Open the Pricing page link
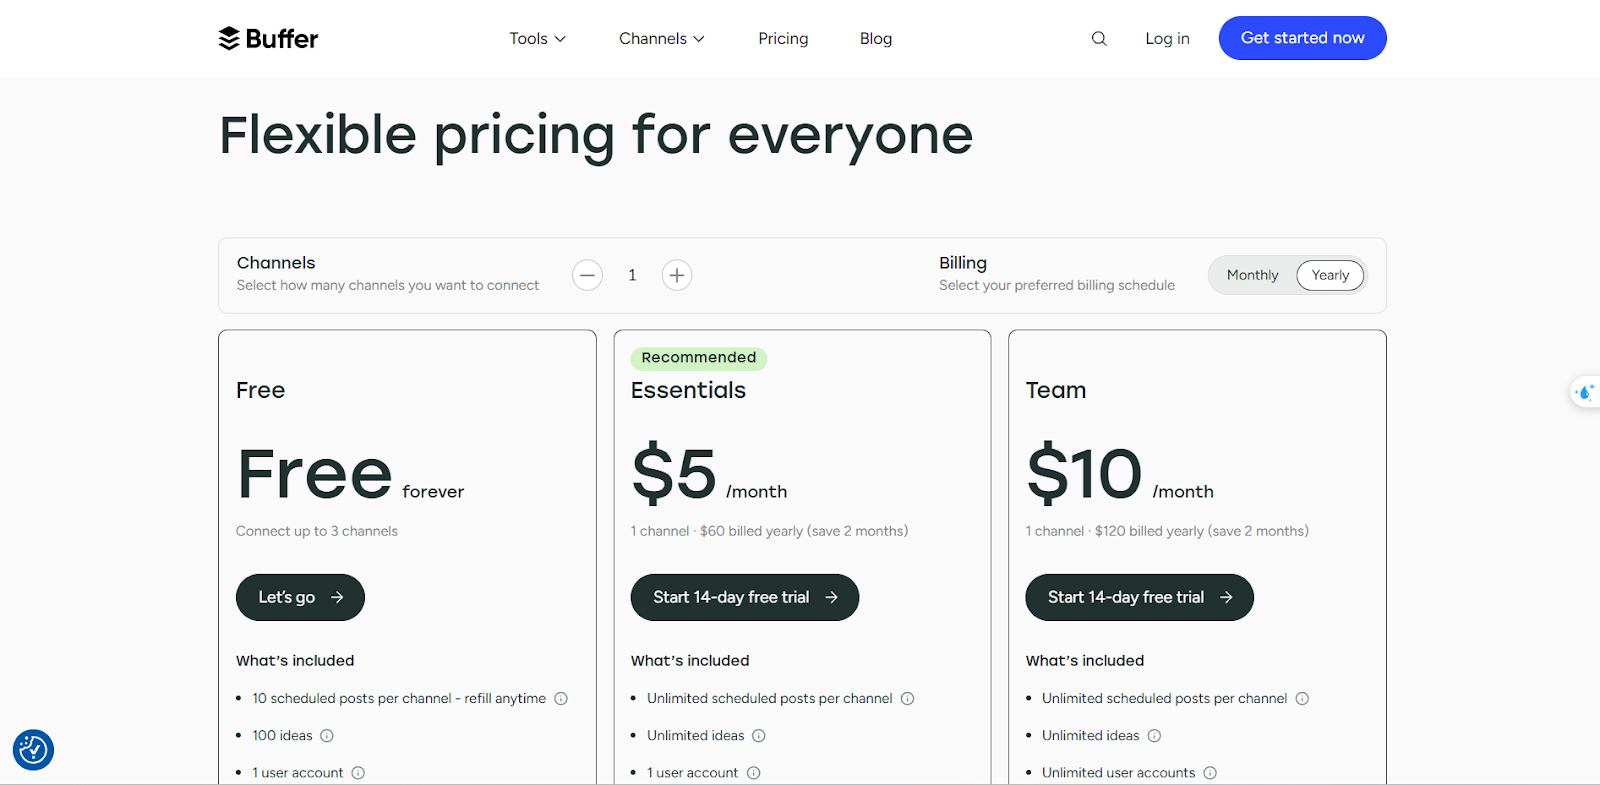 coord(783,39)
